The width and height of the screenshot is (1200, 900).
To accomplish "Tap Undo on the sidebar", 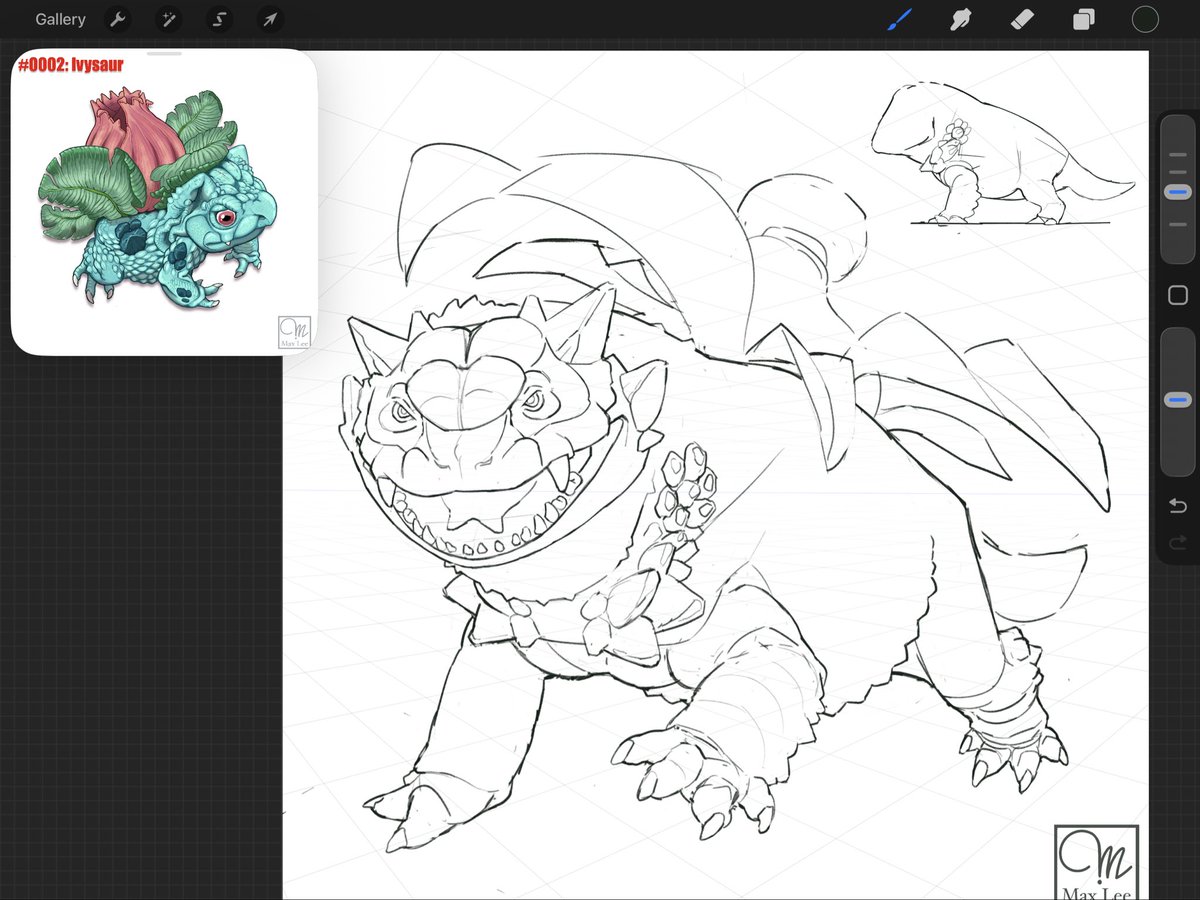I will (1177, 506).
